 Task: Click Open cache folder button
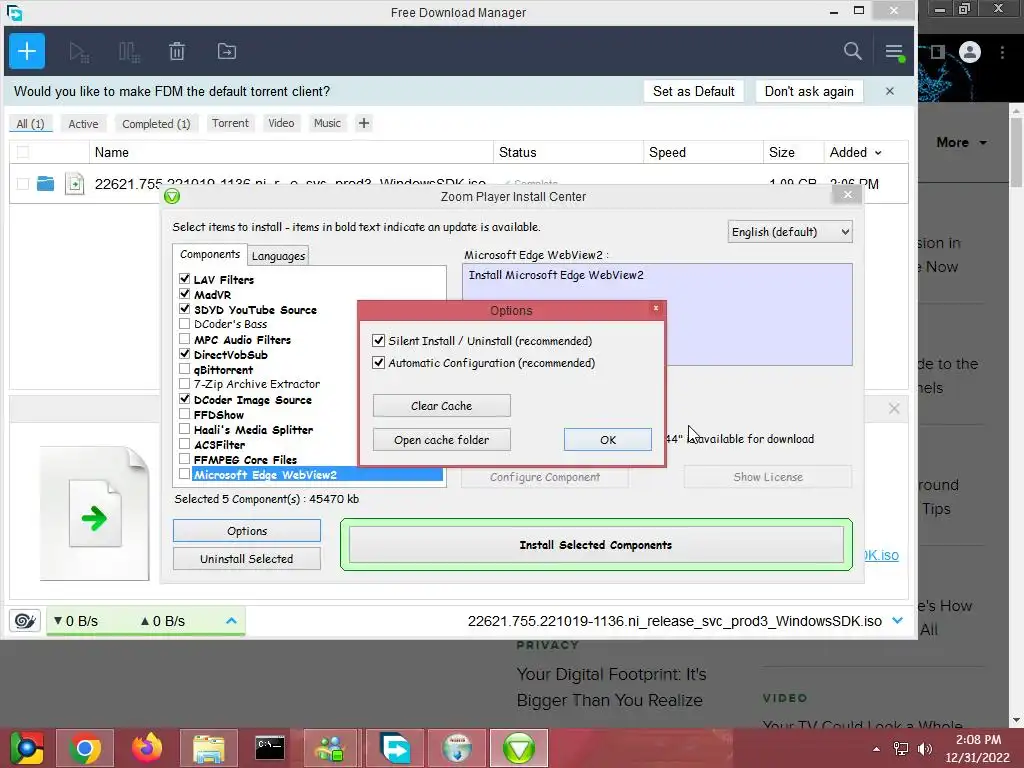441,440
